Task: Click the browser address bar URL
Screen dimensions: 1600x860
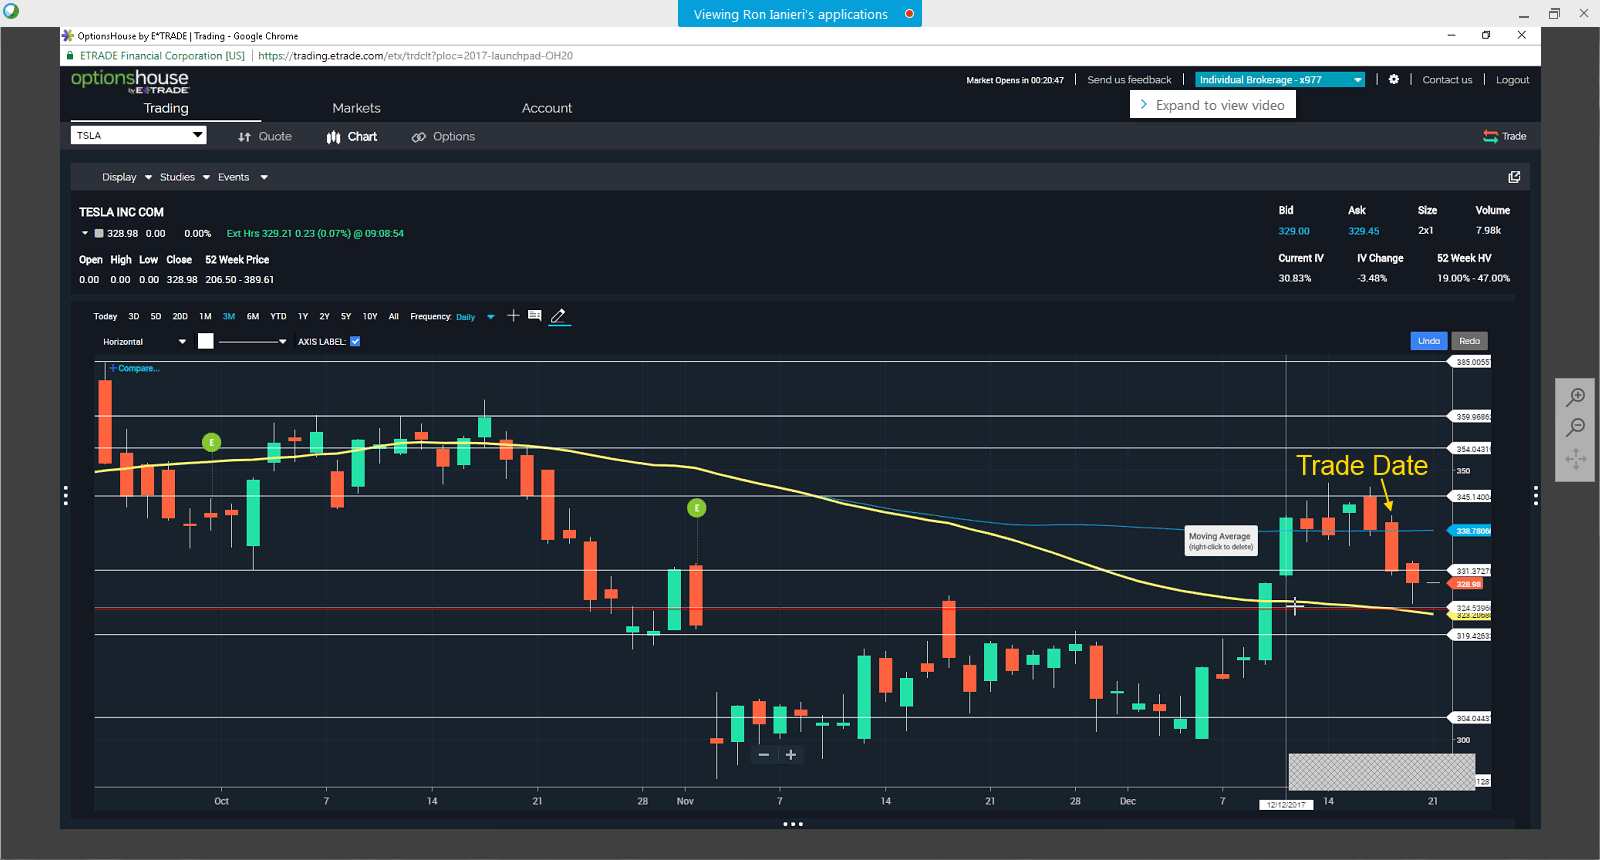Action: point(415,56)
